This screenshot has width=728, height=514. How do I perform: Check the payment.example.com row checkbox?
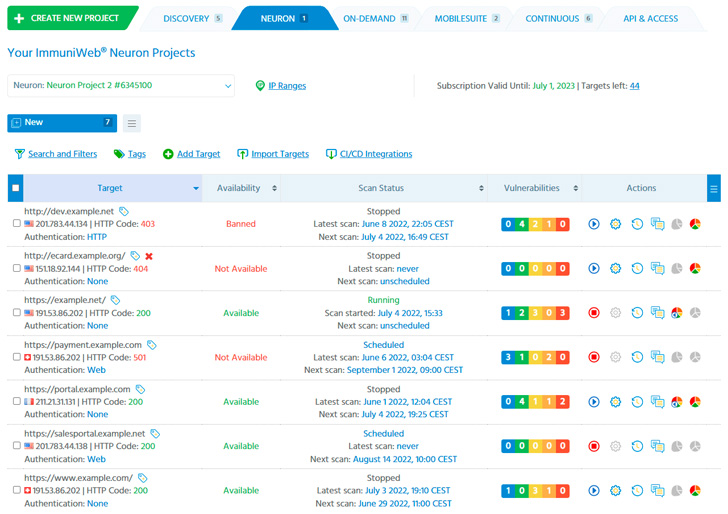[17, 357]
